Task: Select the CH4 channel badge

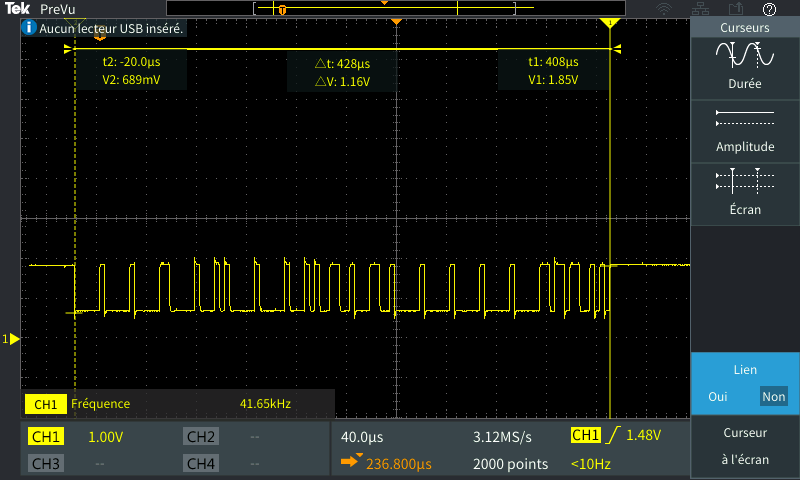Action: 201,463
